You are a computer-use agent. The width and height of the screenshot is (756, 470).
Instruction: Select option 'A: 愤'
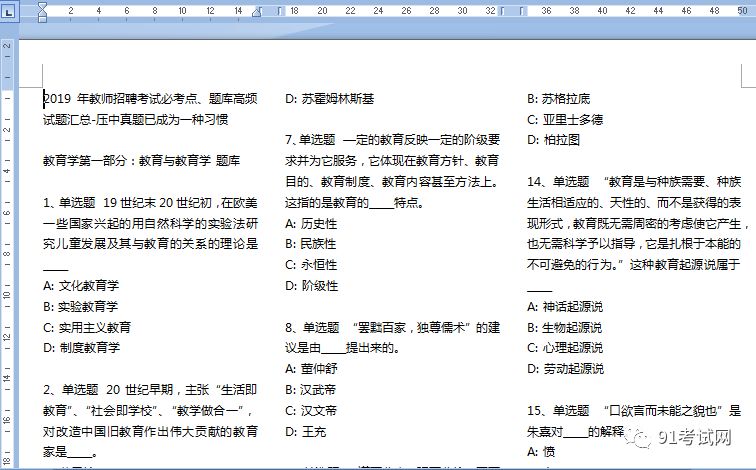click(x=541, y=452)
